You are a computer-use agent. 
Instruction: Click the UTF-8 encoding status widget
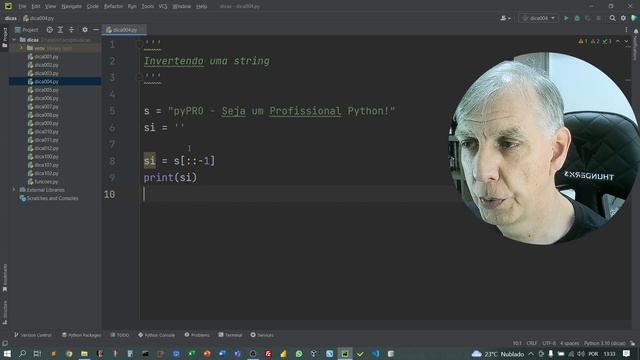click(549, 343)
